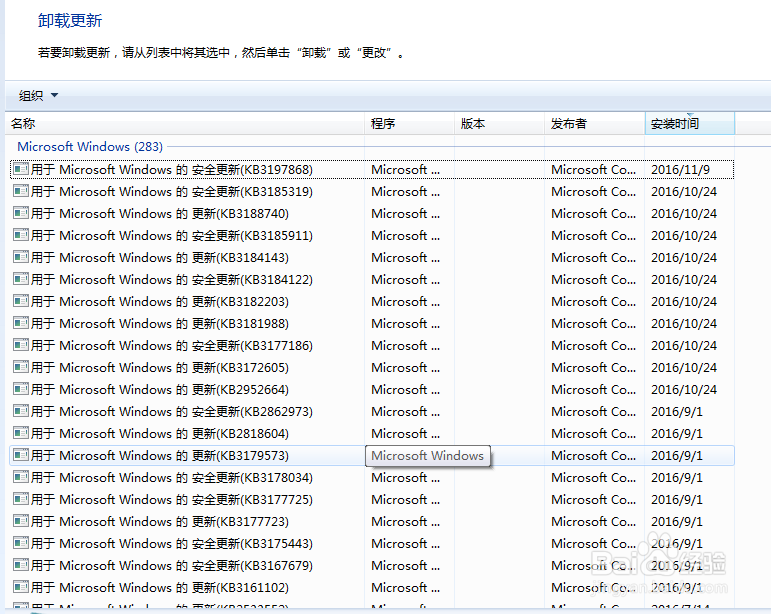Click the update icon for KB3184143
Viewport: 771px width, 614px height.
point(21,257)
